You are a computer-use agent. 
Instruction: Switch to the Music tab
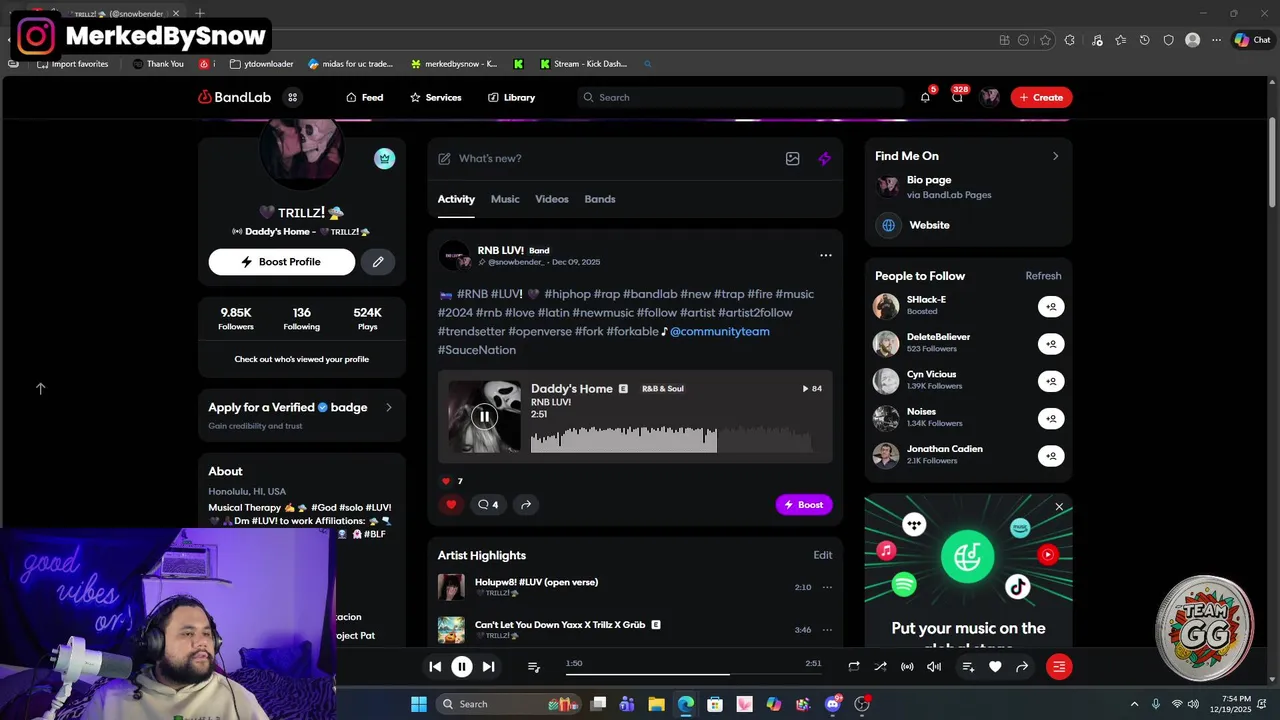tap(505, 199)
